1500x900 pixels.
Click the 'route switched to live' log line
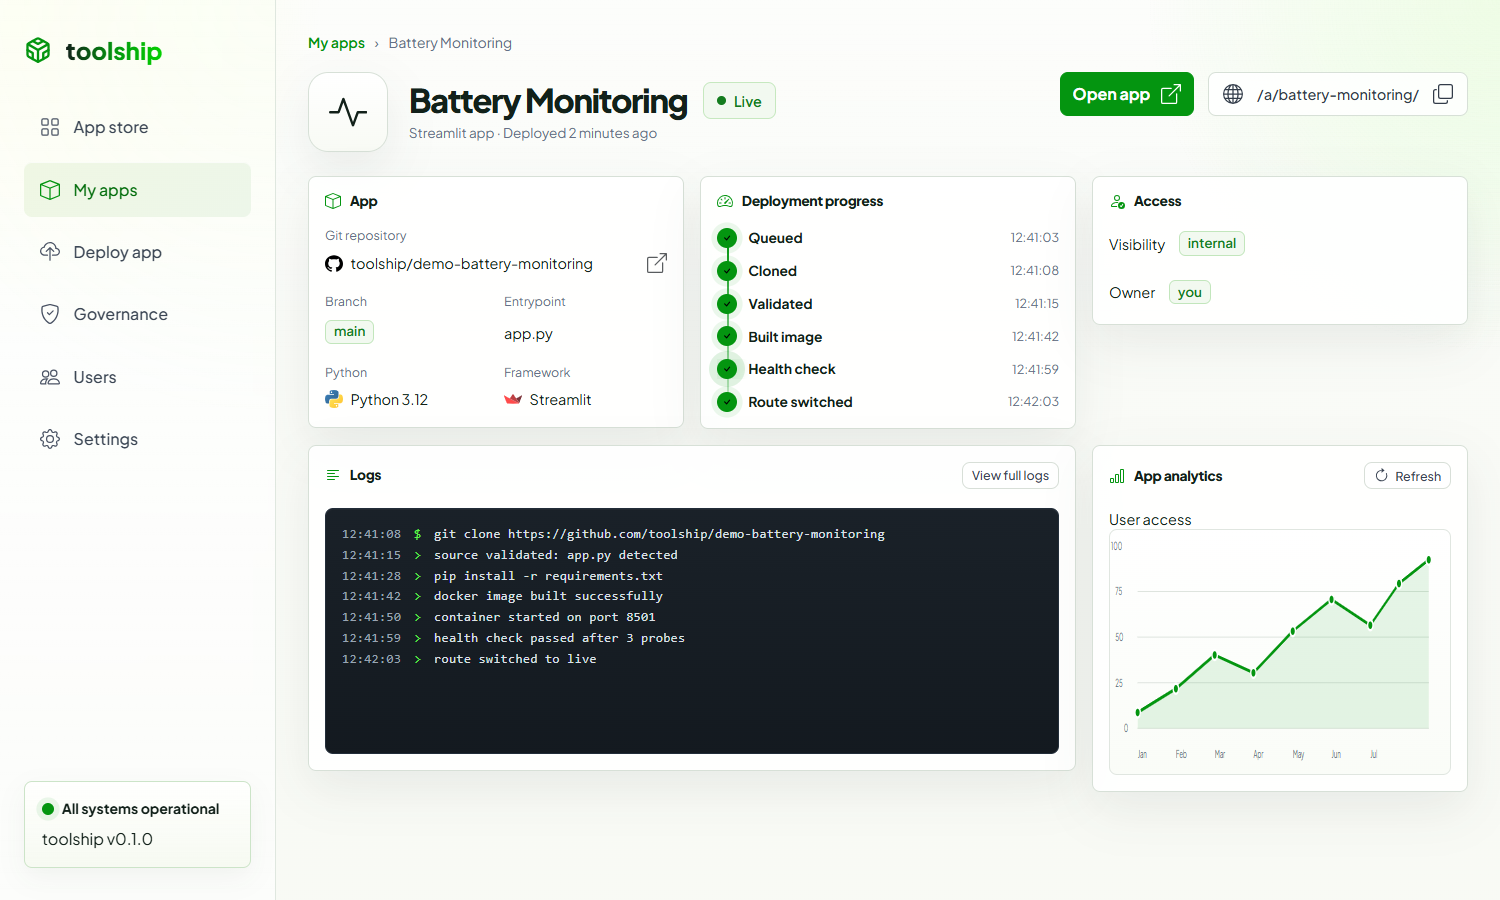tap(469, 659)
